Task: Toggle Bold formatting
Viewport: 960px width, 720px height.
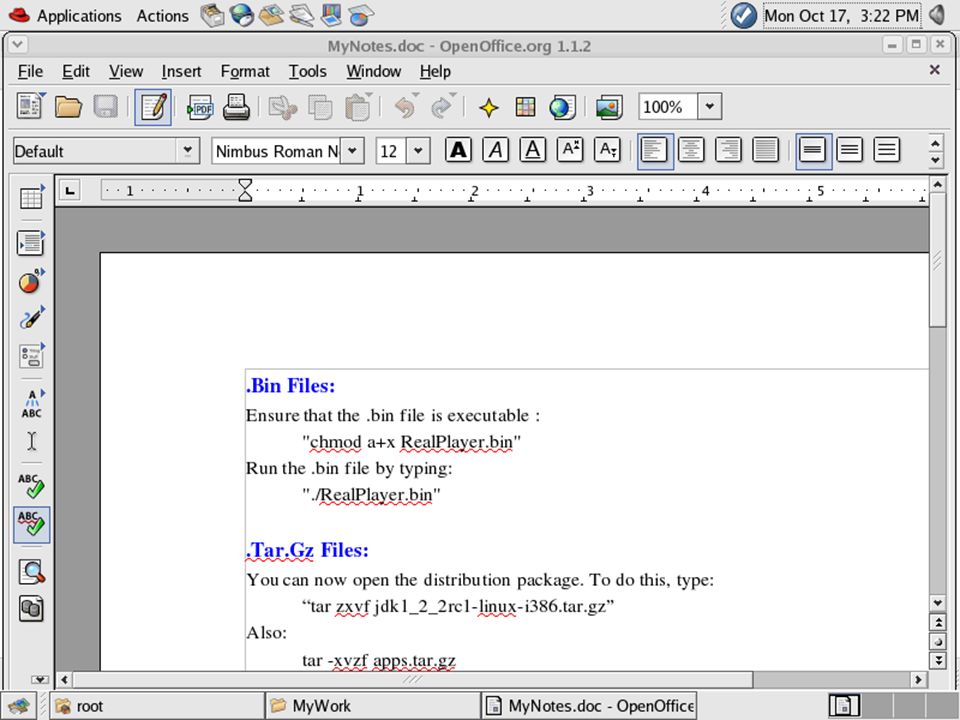Action: (458, 150)
